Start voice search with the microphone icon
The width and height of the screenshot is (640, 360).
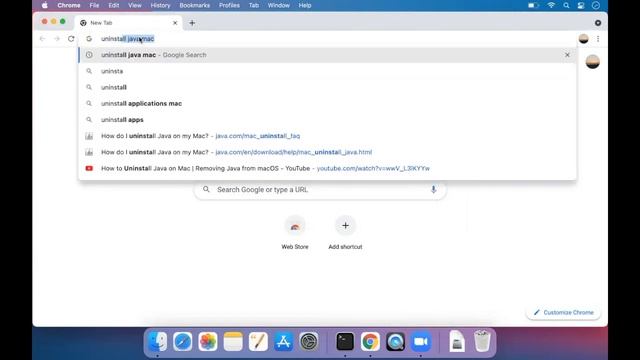[433, 189]
